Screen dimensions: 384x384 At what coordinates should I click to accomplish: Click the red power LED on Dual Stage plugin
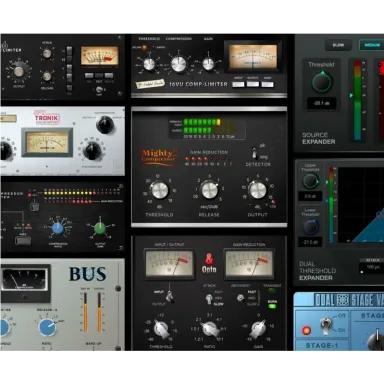pyautogui.click(x=306, y=330)
